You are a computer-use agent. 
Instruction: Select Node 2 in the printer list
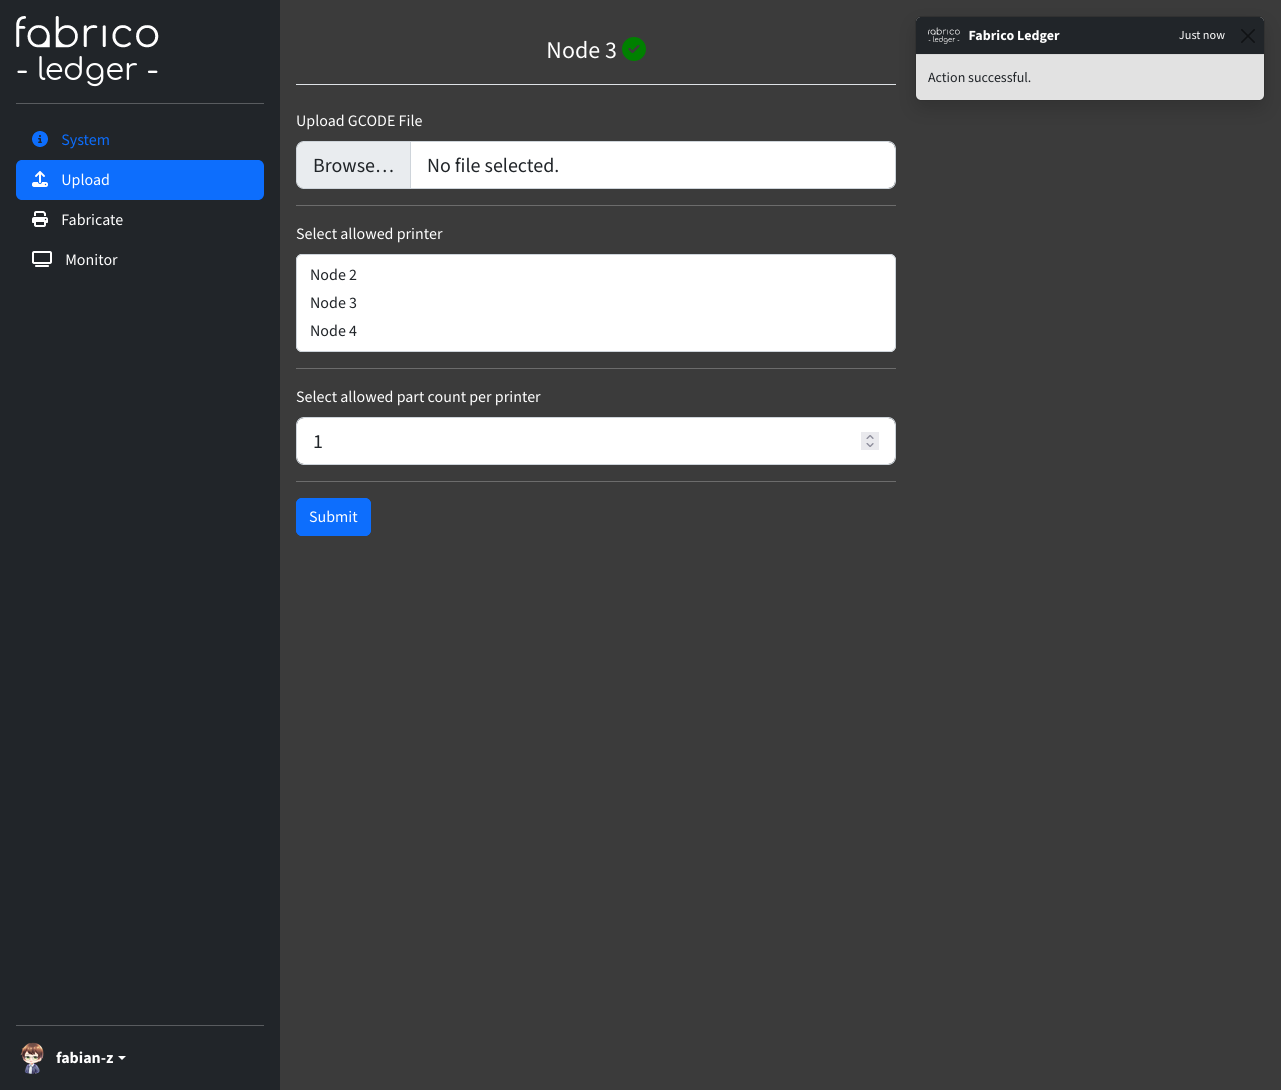click(x=596, y=275)
